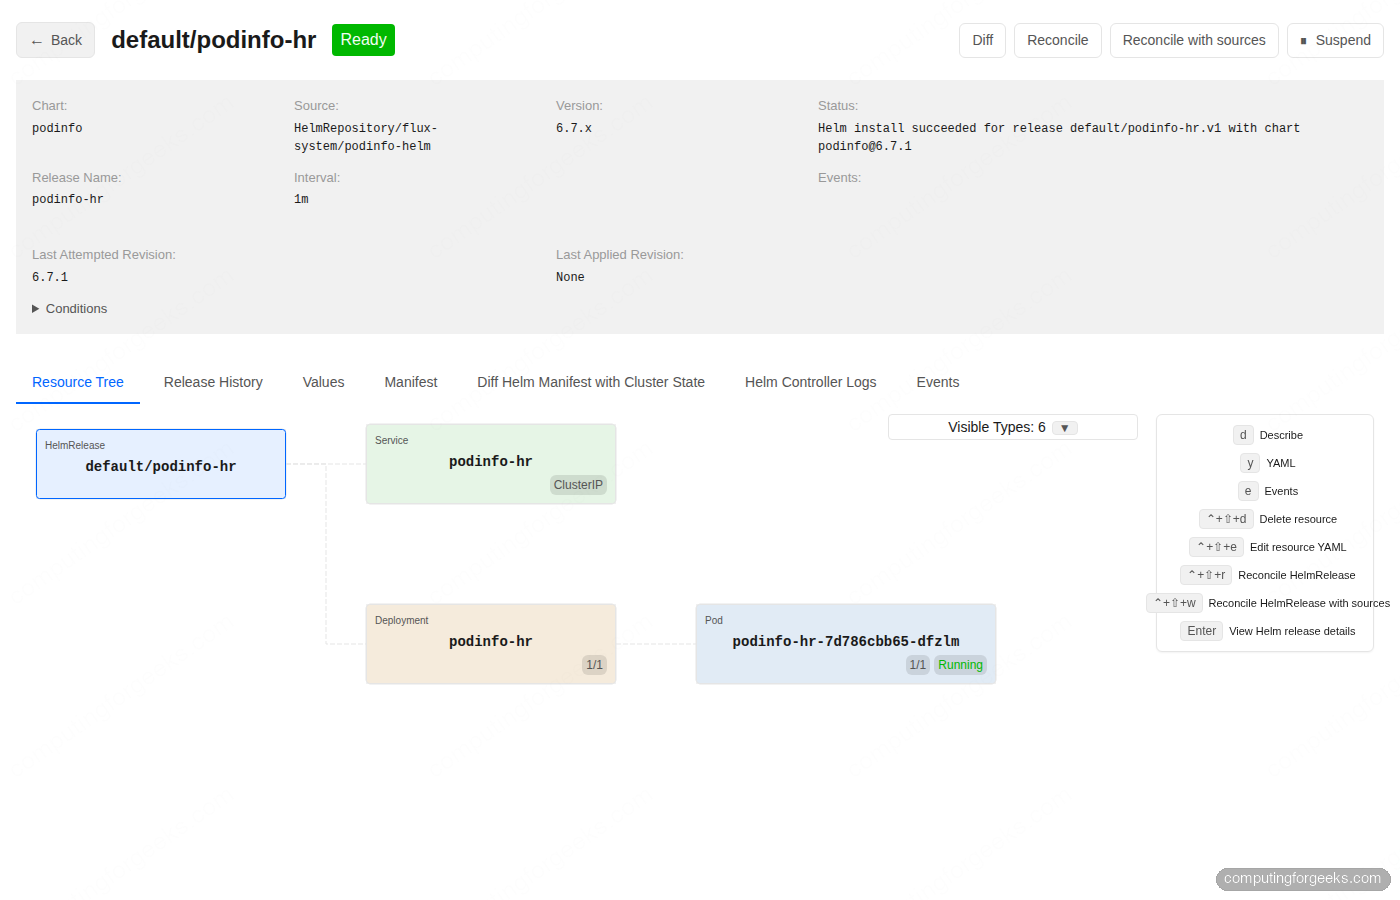
Task: Click the 1/1 badge on Pod node
Action: point(917,665)
